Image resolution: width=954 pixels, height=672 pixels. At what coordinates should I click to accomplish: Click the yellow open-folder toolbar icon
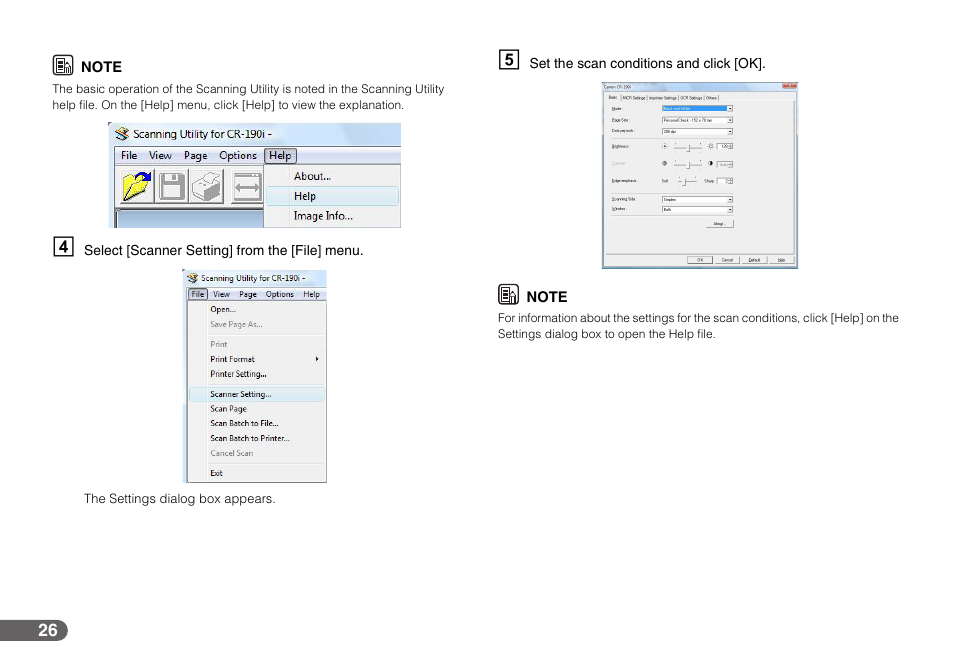click(x=136, y=186)
